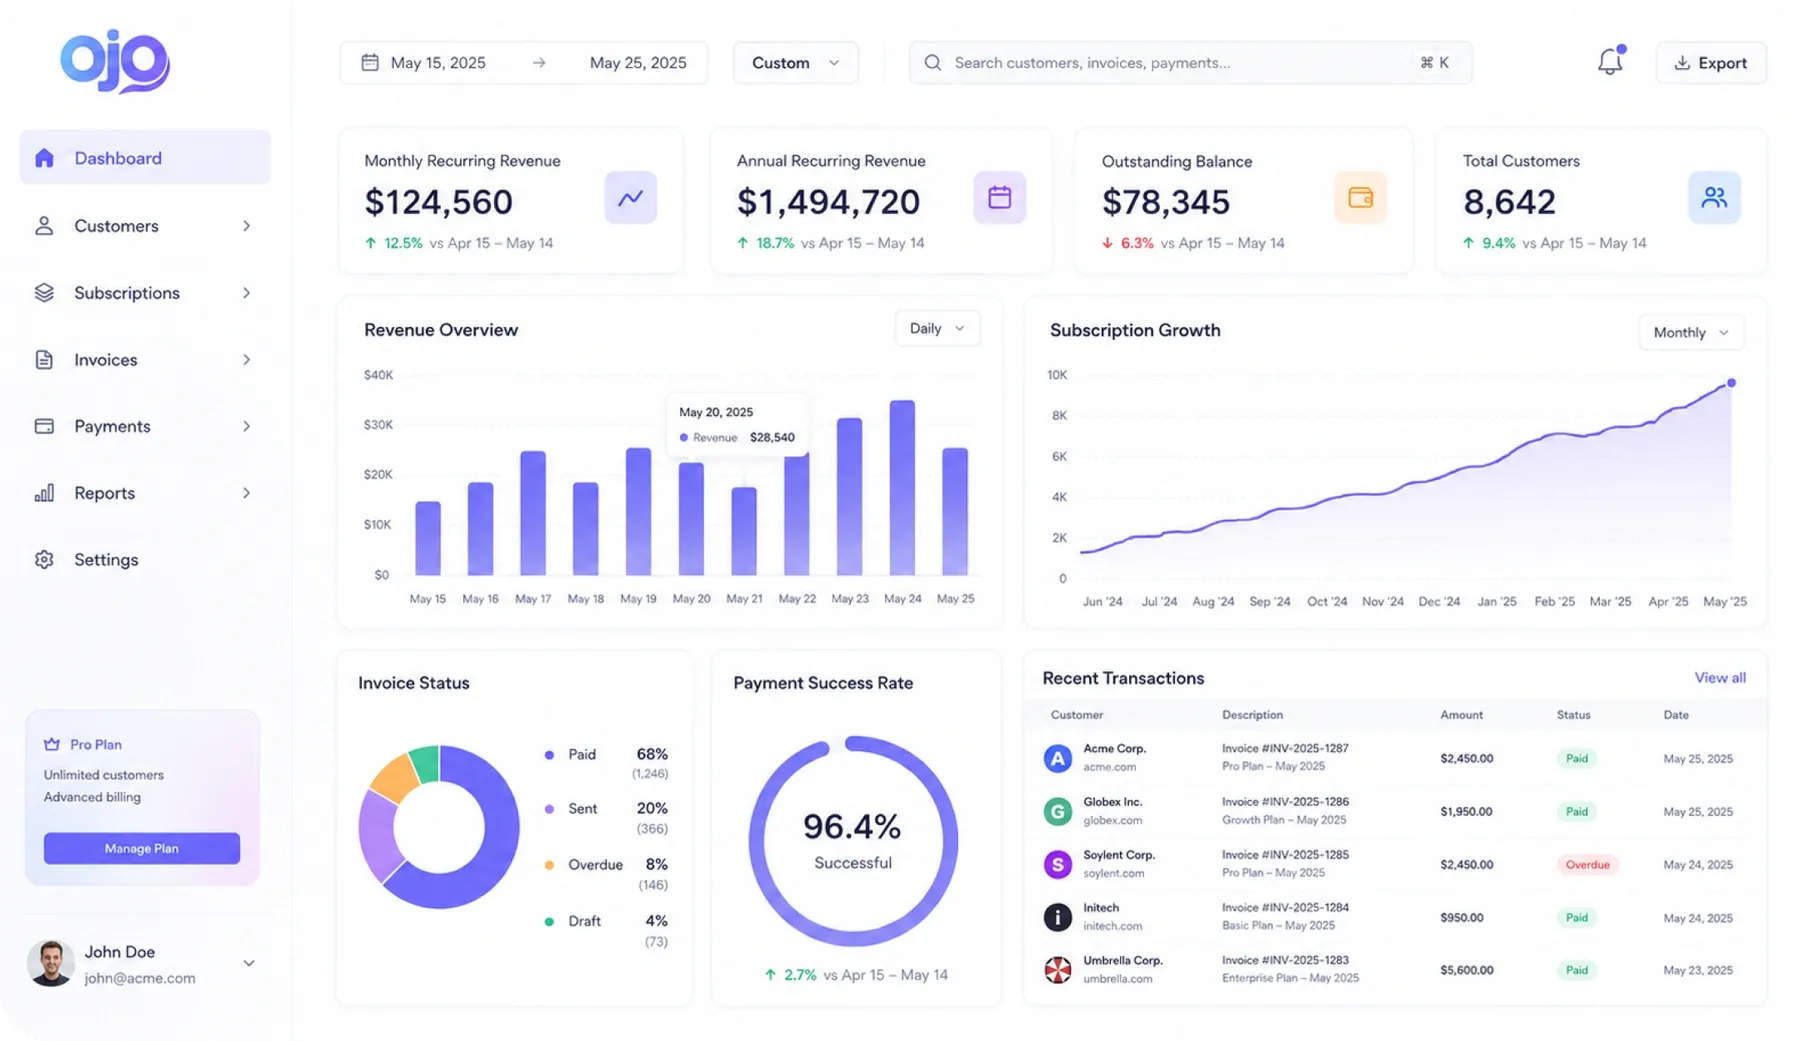
Task: Click the May 24 revenue bar
Action: tap(902, 488)
